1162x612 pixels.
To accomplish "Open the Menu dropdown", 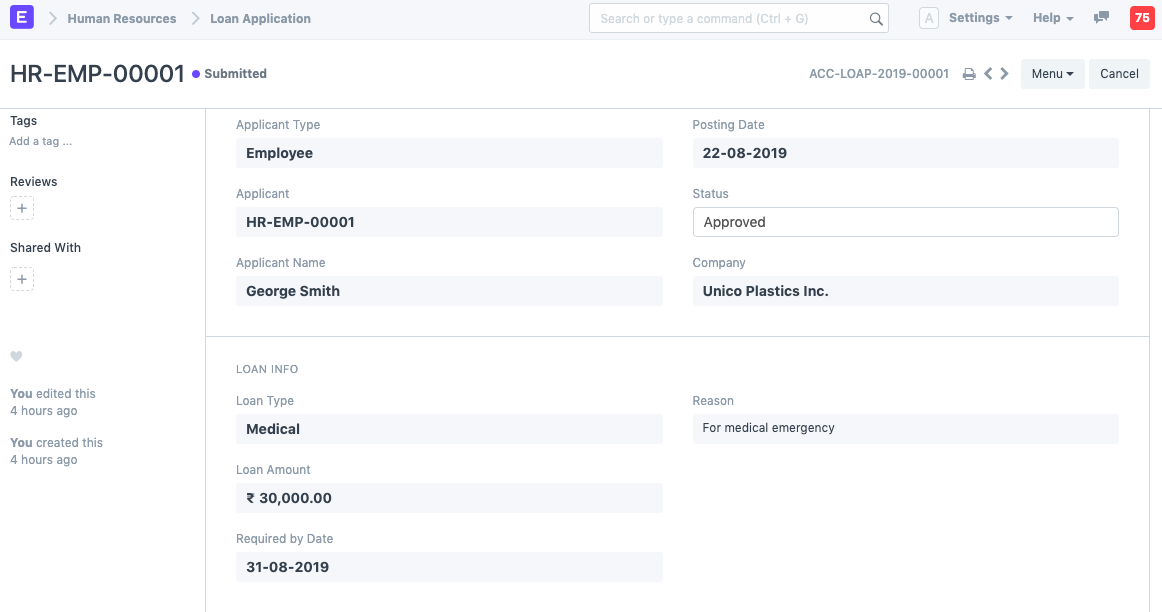I will 1052,73.
